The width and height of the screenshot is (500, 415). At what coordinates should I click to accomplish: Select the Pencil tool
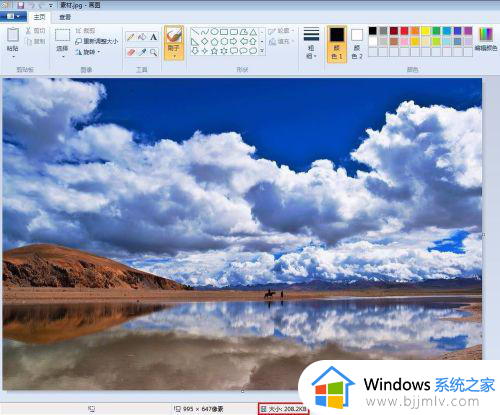(131, 37)
